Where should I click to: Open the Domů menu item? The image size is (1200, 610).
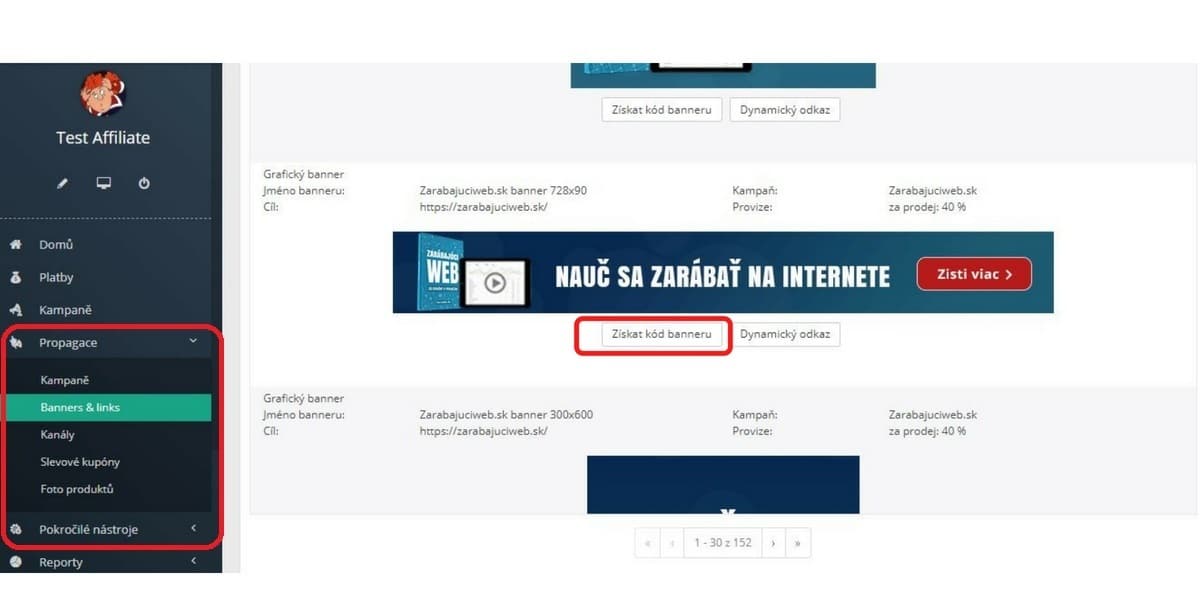pos(56,244)
